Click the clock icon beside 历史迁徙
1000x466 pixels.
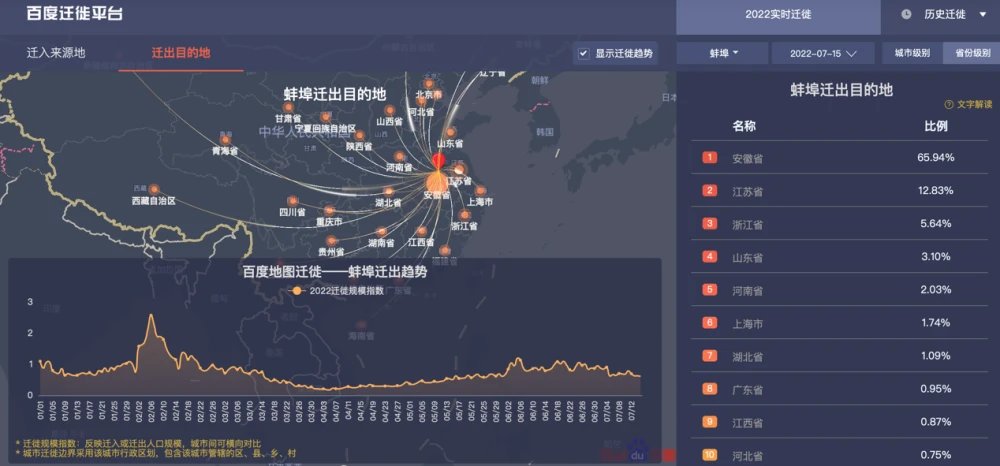tap(906, 15)
